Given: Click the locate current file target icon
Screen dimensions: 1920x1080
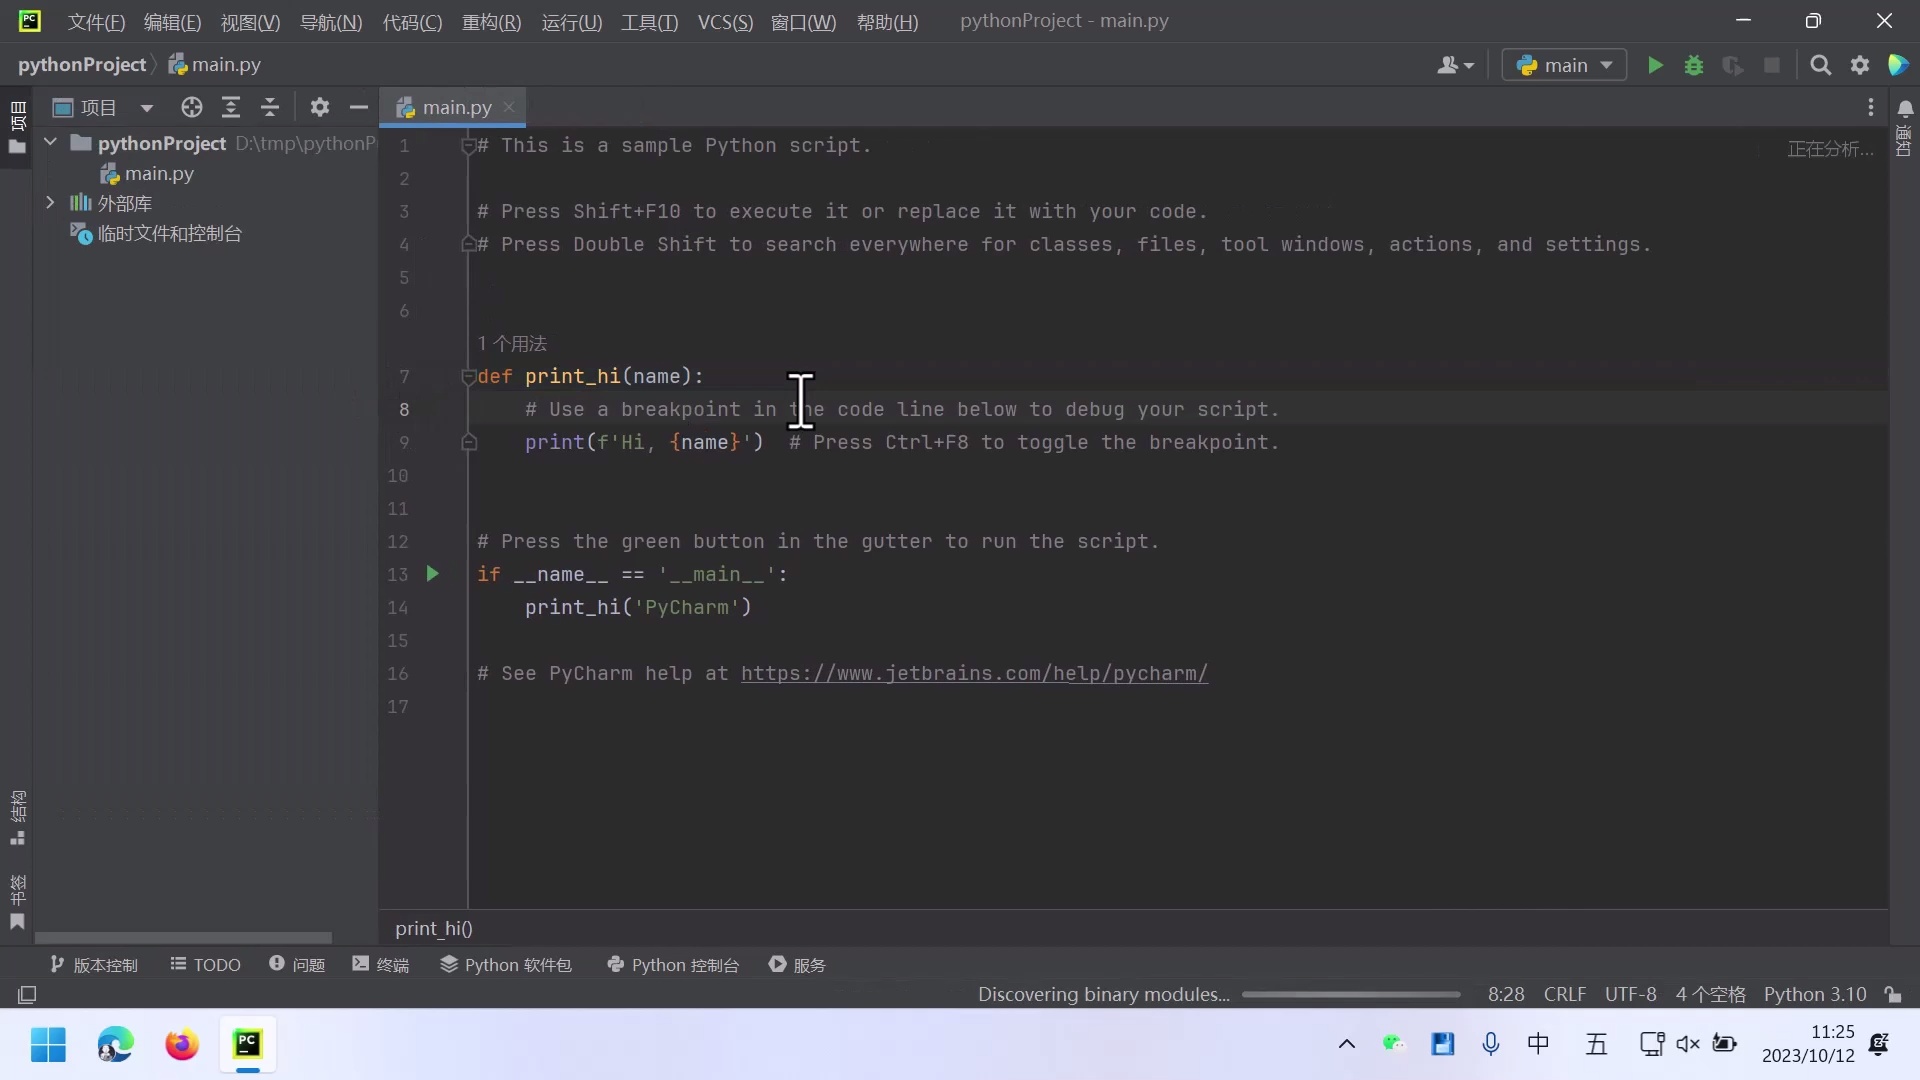Looking at the screenshot, I should pyautogui.click(x=191, y=107).
